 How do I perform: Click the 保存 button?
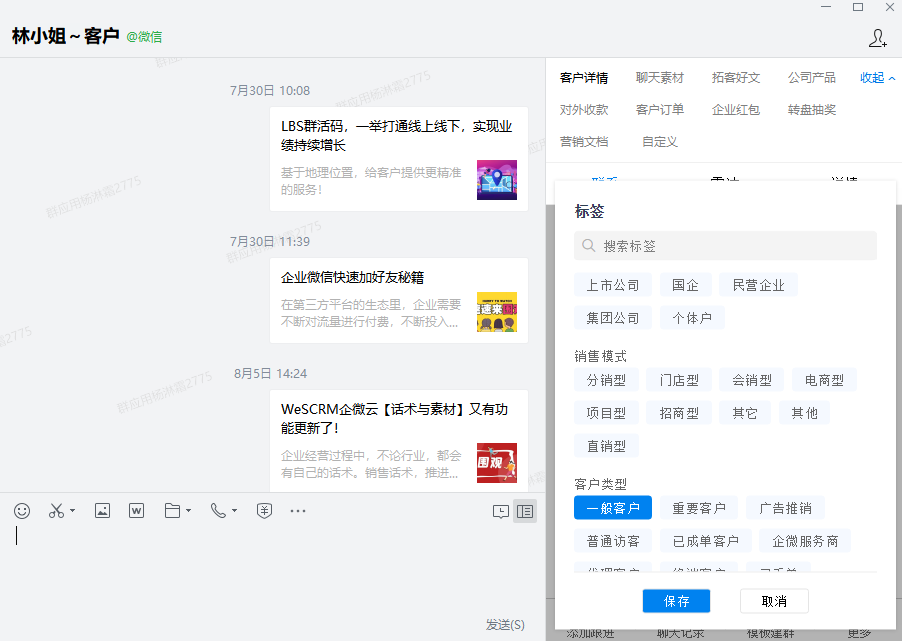[676, 601]
